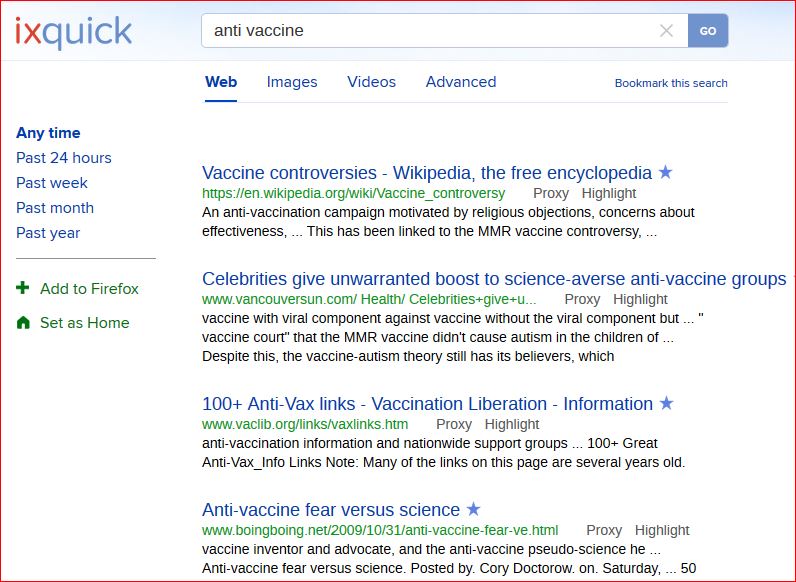The height and width of the screenshot is (582, 796).
Task: Click the green house icon for Set as Home
Action: tap(23, 322)
